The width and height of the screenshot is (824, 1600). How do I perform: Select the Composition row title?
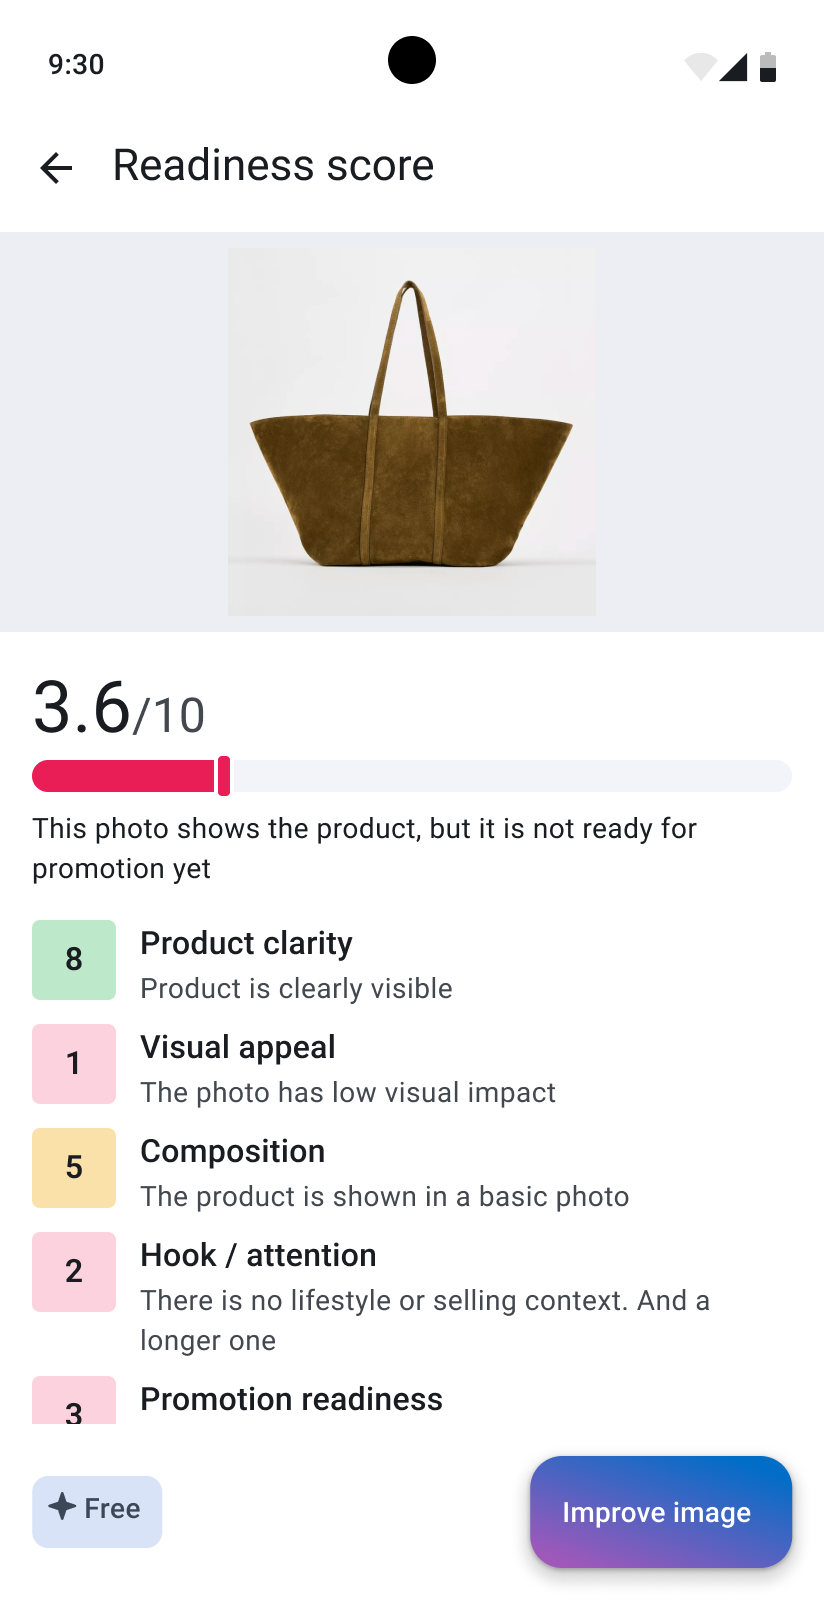[x=233, y=1151]
